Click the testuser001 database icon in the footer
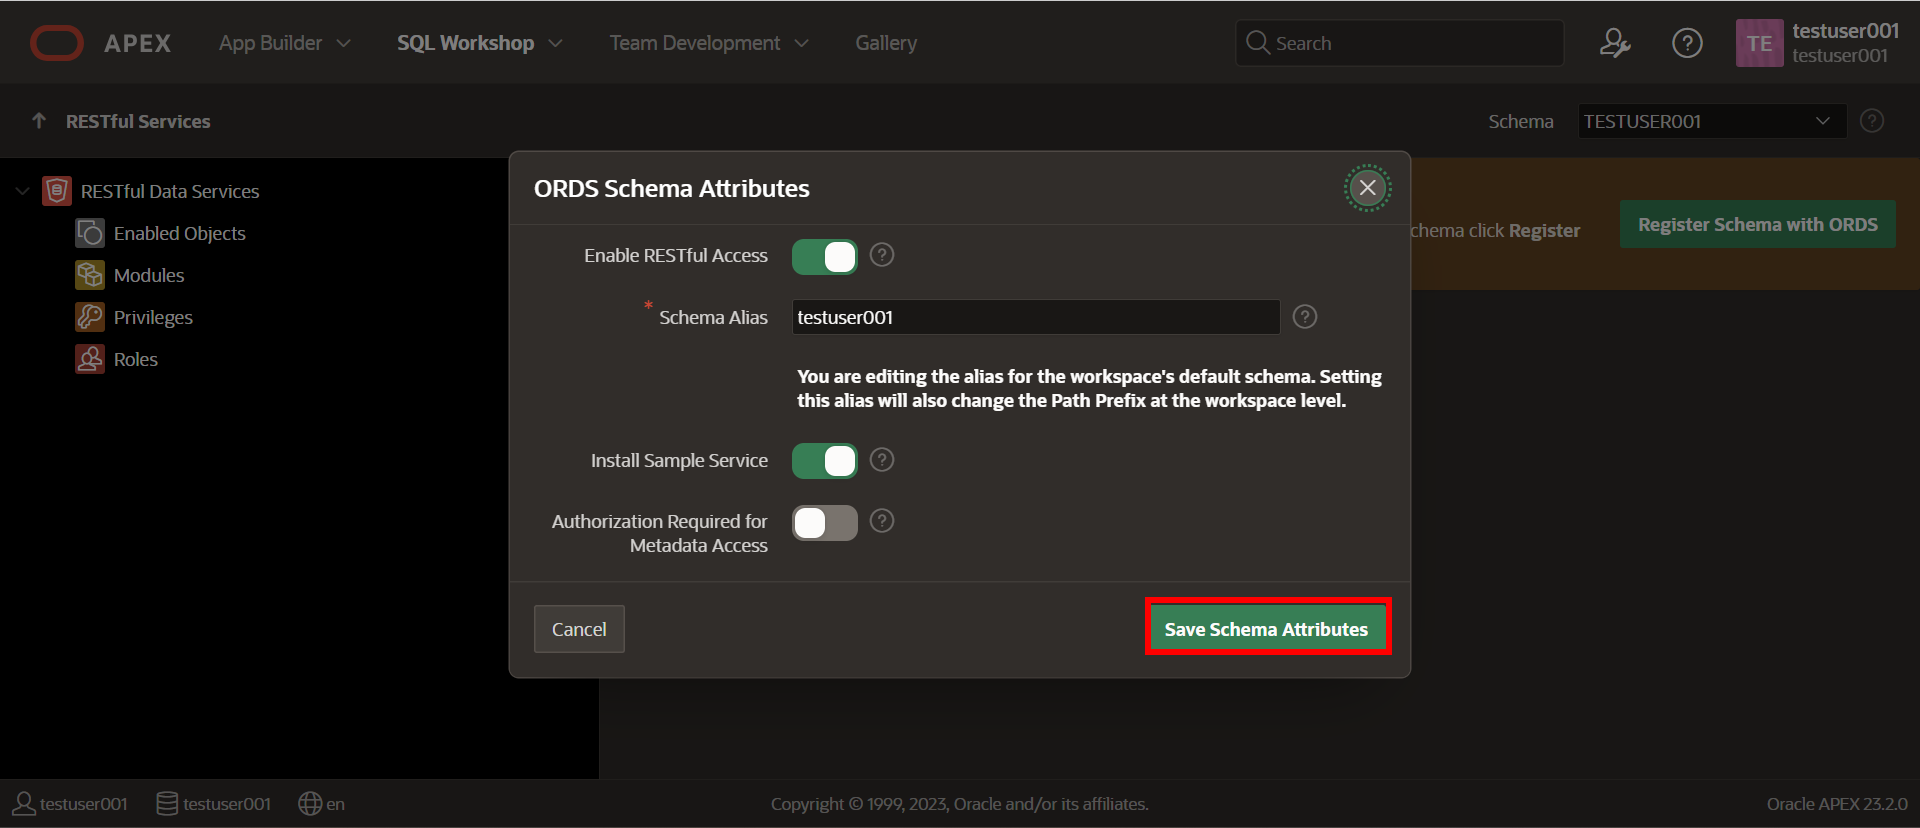This screenshot has height=828, width=1920. 167,803
